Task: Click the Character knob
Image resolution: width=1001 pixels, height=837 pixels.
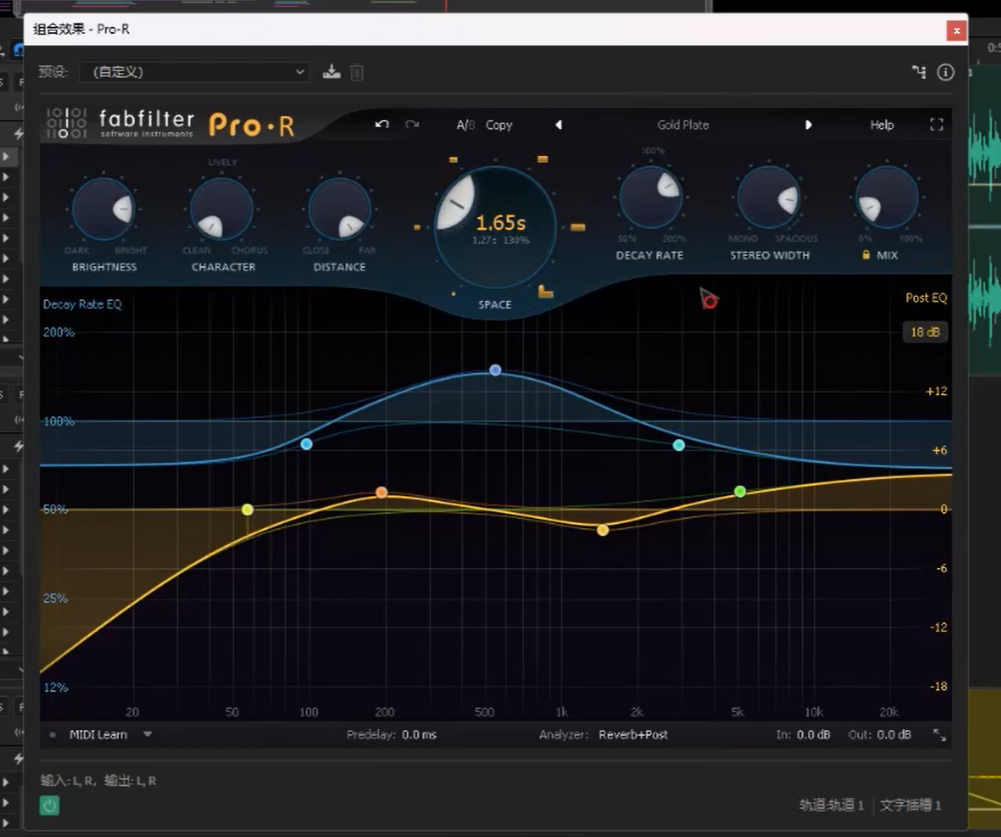Action: click(x=222, y=209)
